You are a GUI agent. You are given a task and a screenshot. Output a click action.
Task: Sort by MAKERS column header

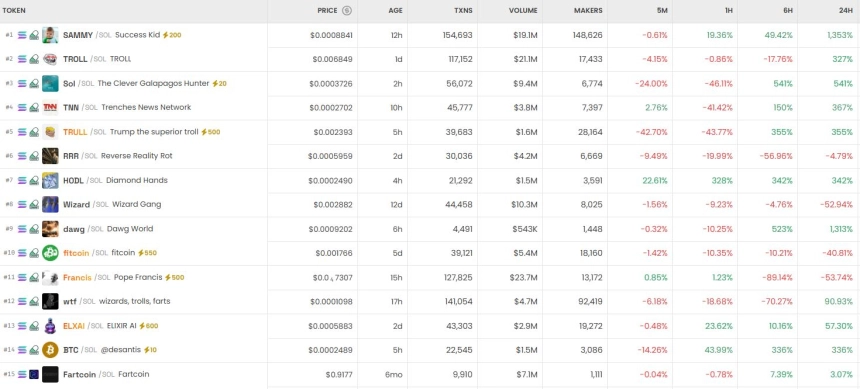[x=588, y=10]
